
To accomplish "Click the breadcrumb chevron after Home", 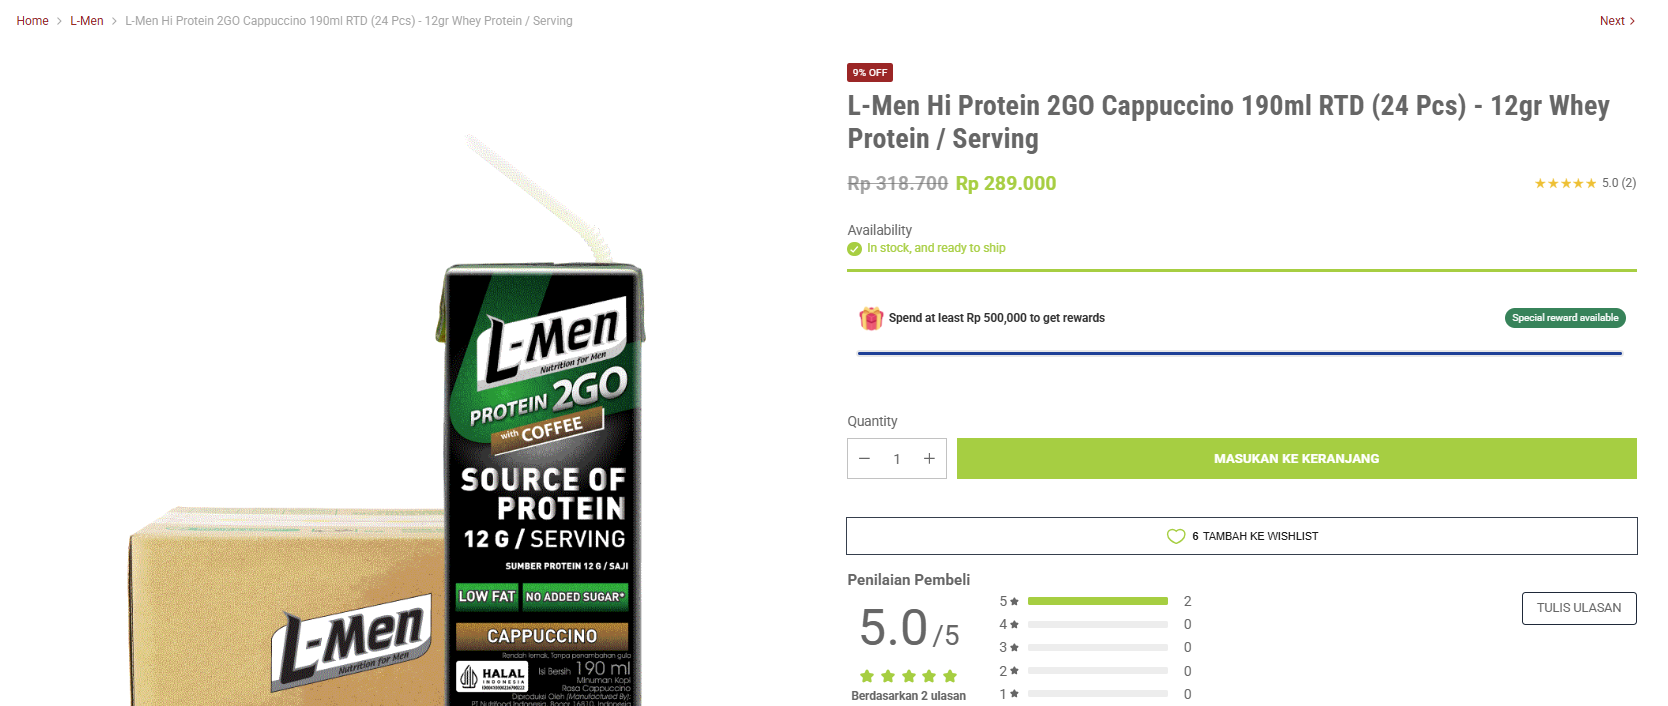I will [x=59, y=21].
